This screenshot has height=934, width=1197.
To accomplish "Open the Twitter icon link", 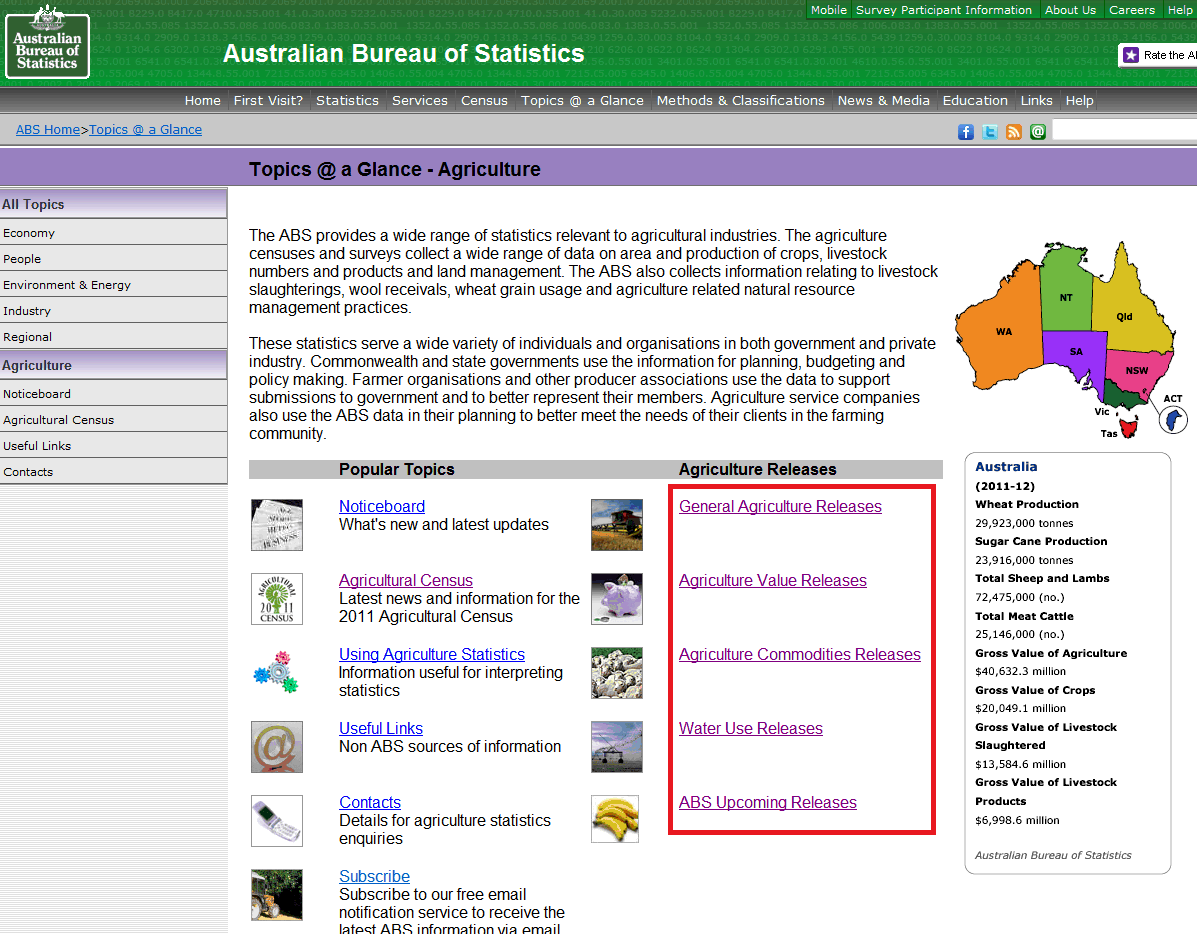I will click(990, 132).
